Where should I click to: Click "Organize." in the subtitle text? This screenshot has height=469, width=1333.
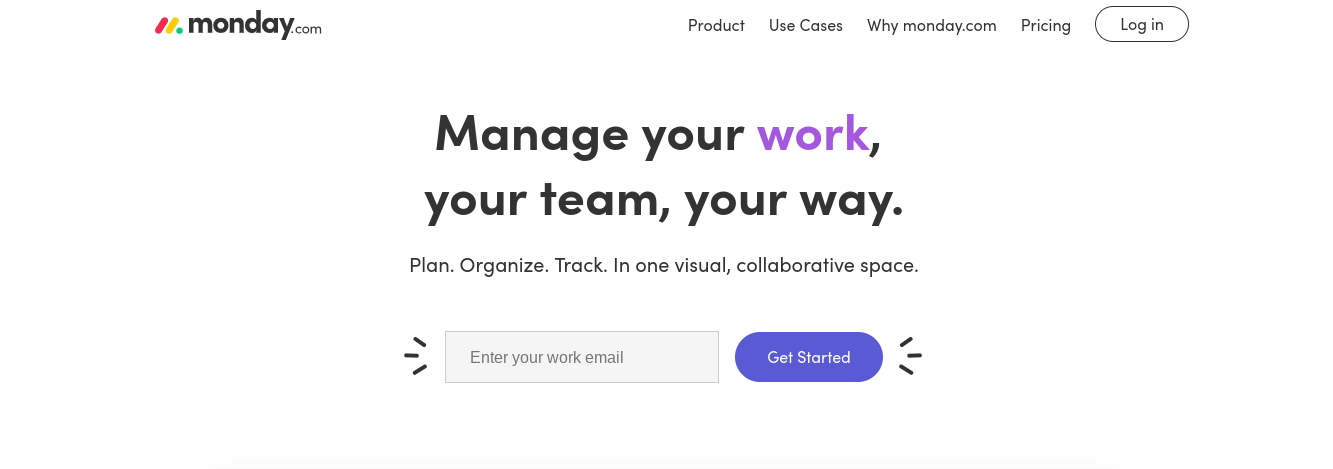503,265
